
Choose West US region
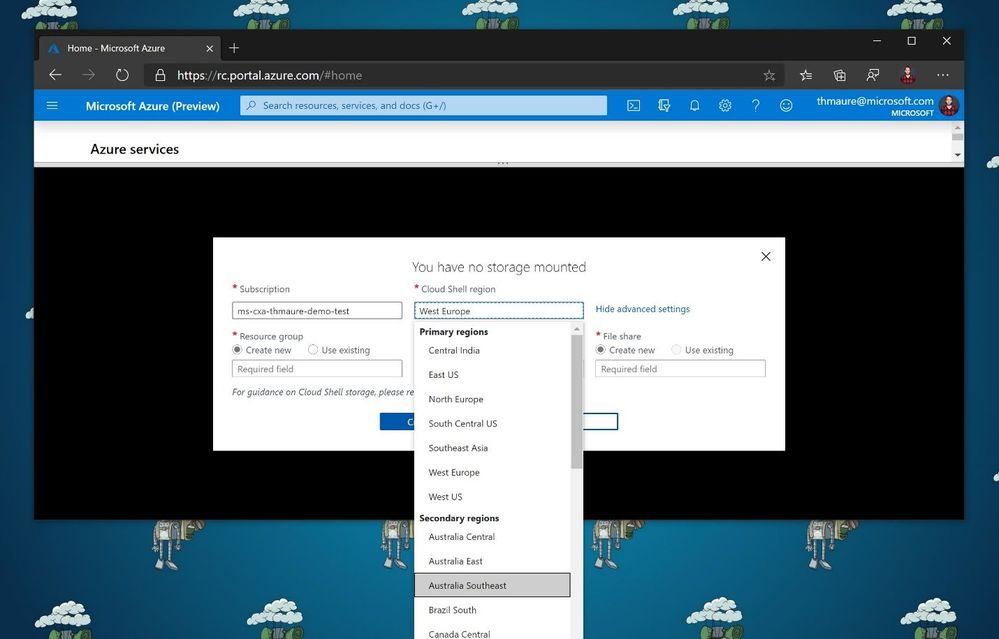(492, 497)
